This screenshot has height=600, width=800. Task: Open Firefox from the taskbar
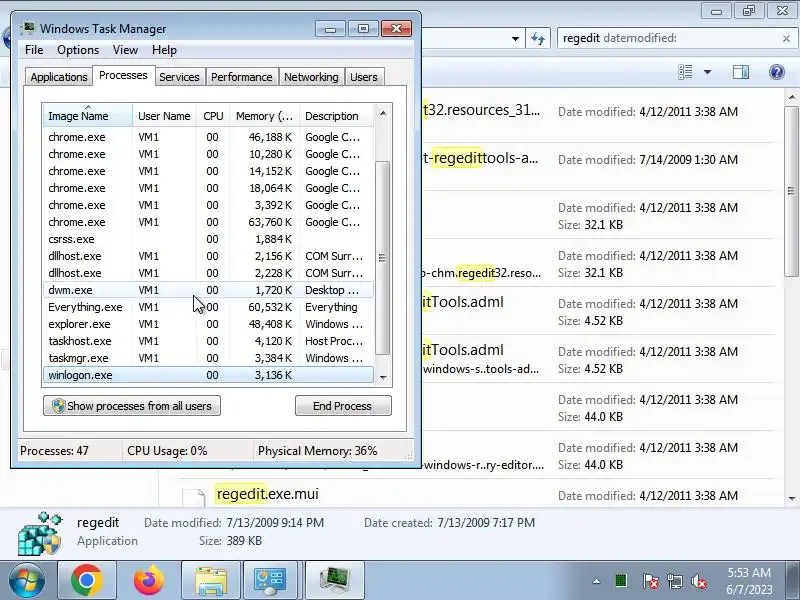148,580
